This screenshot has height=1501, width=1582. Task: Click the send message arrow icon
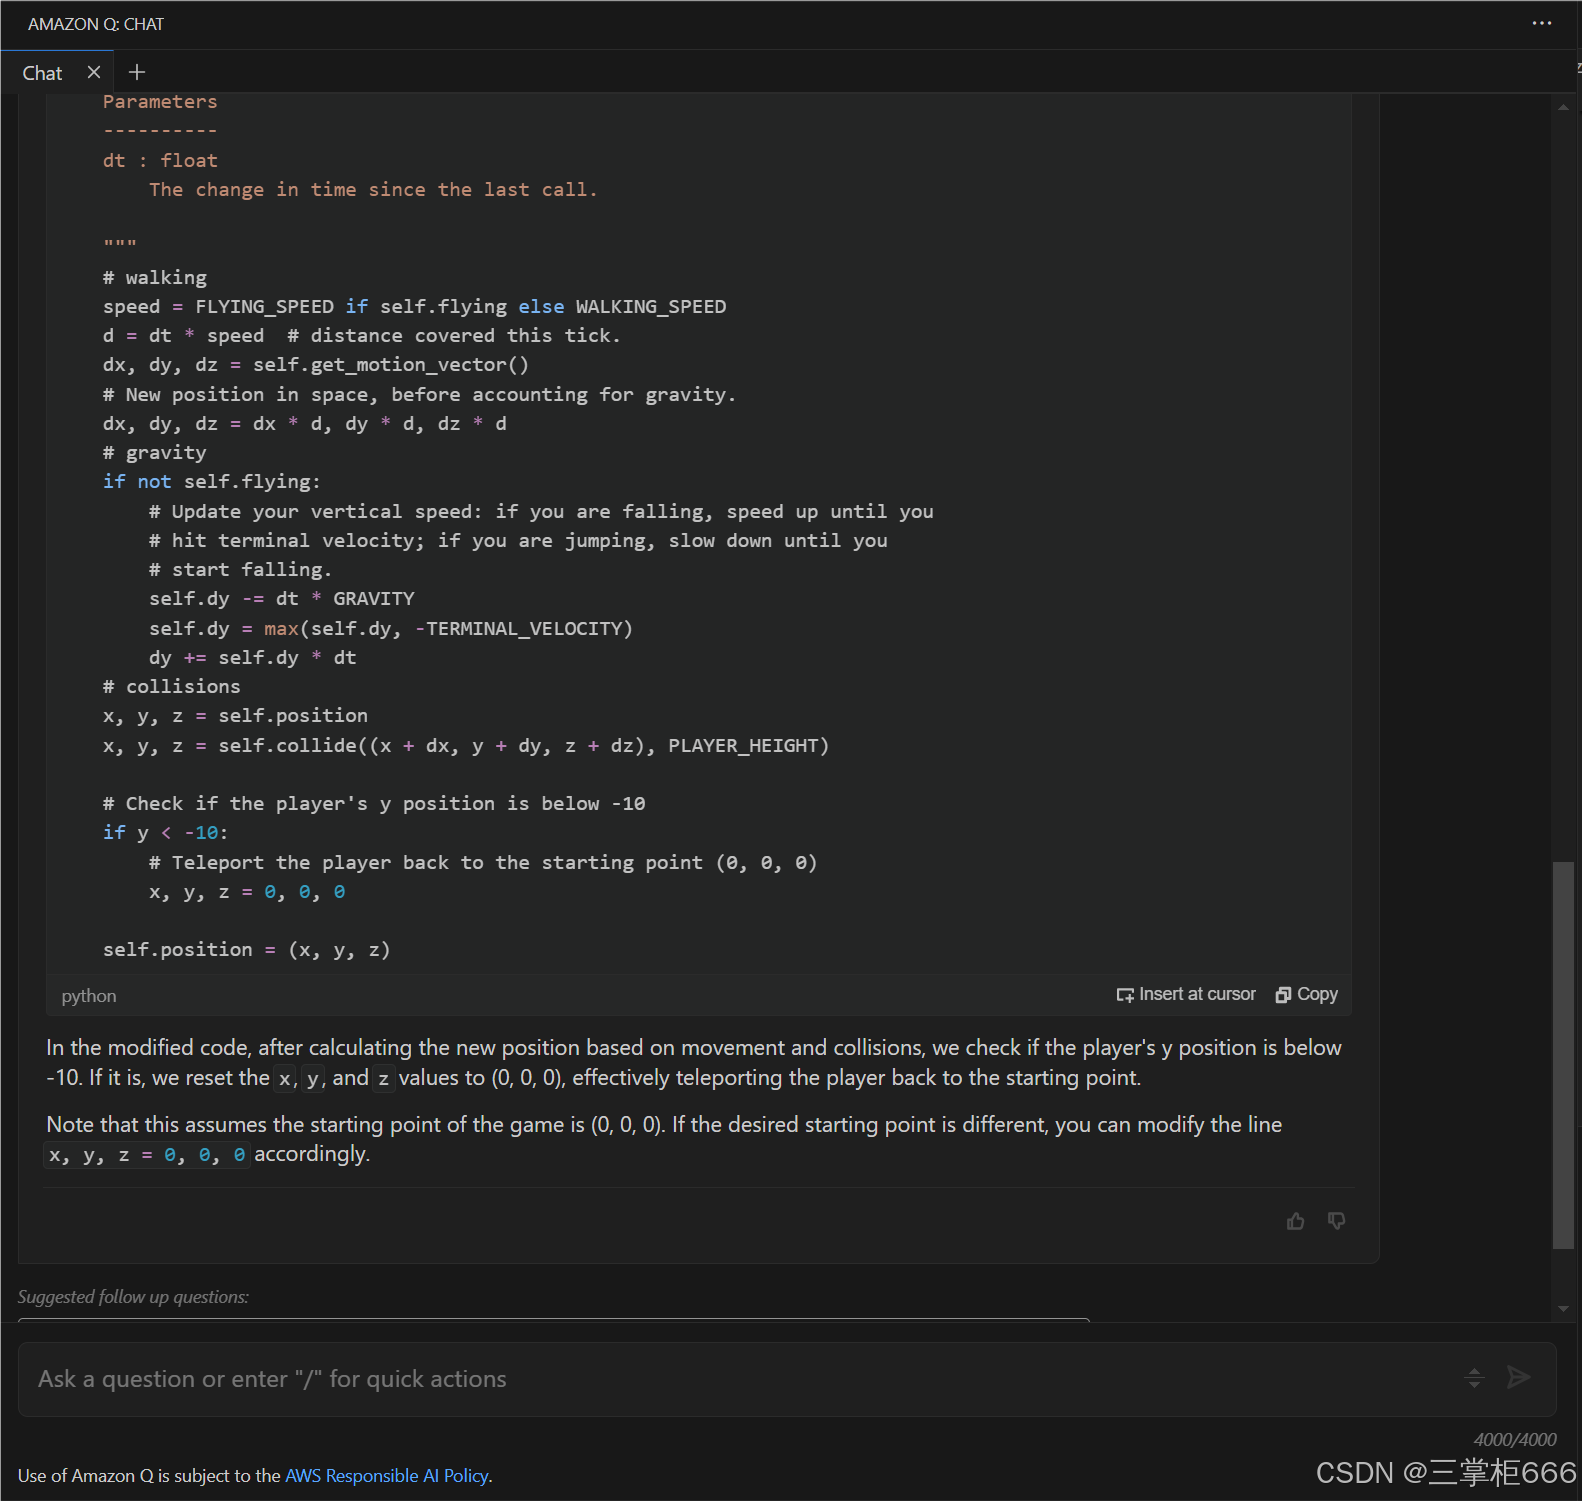1518,1377
